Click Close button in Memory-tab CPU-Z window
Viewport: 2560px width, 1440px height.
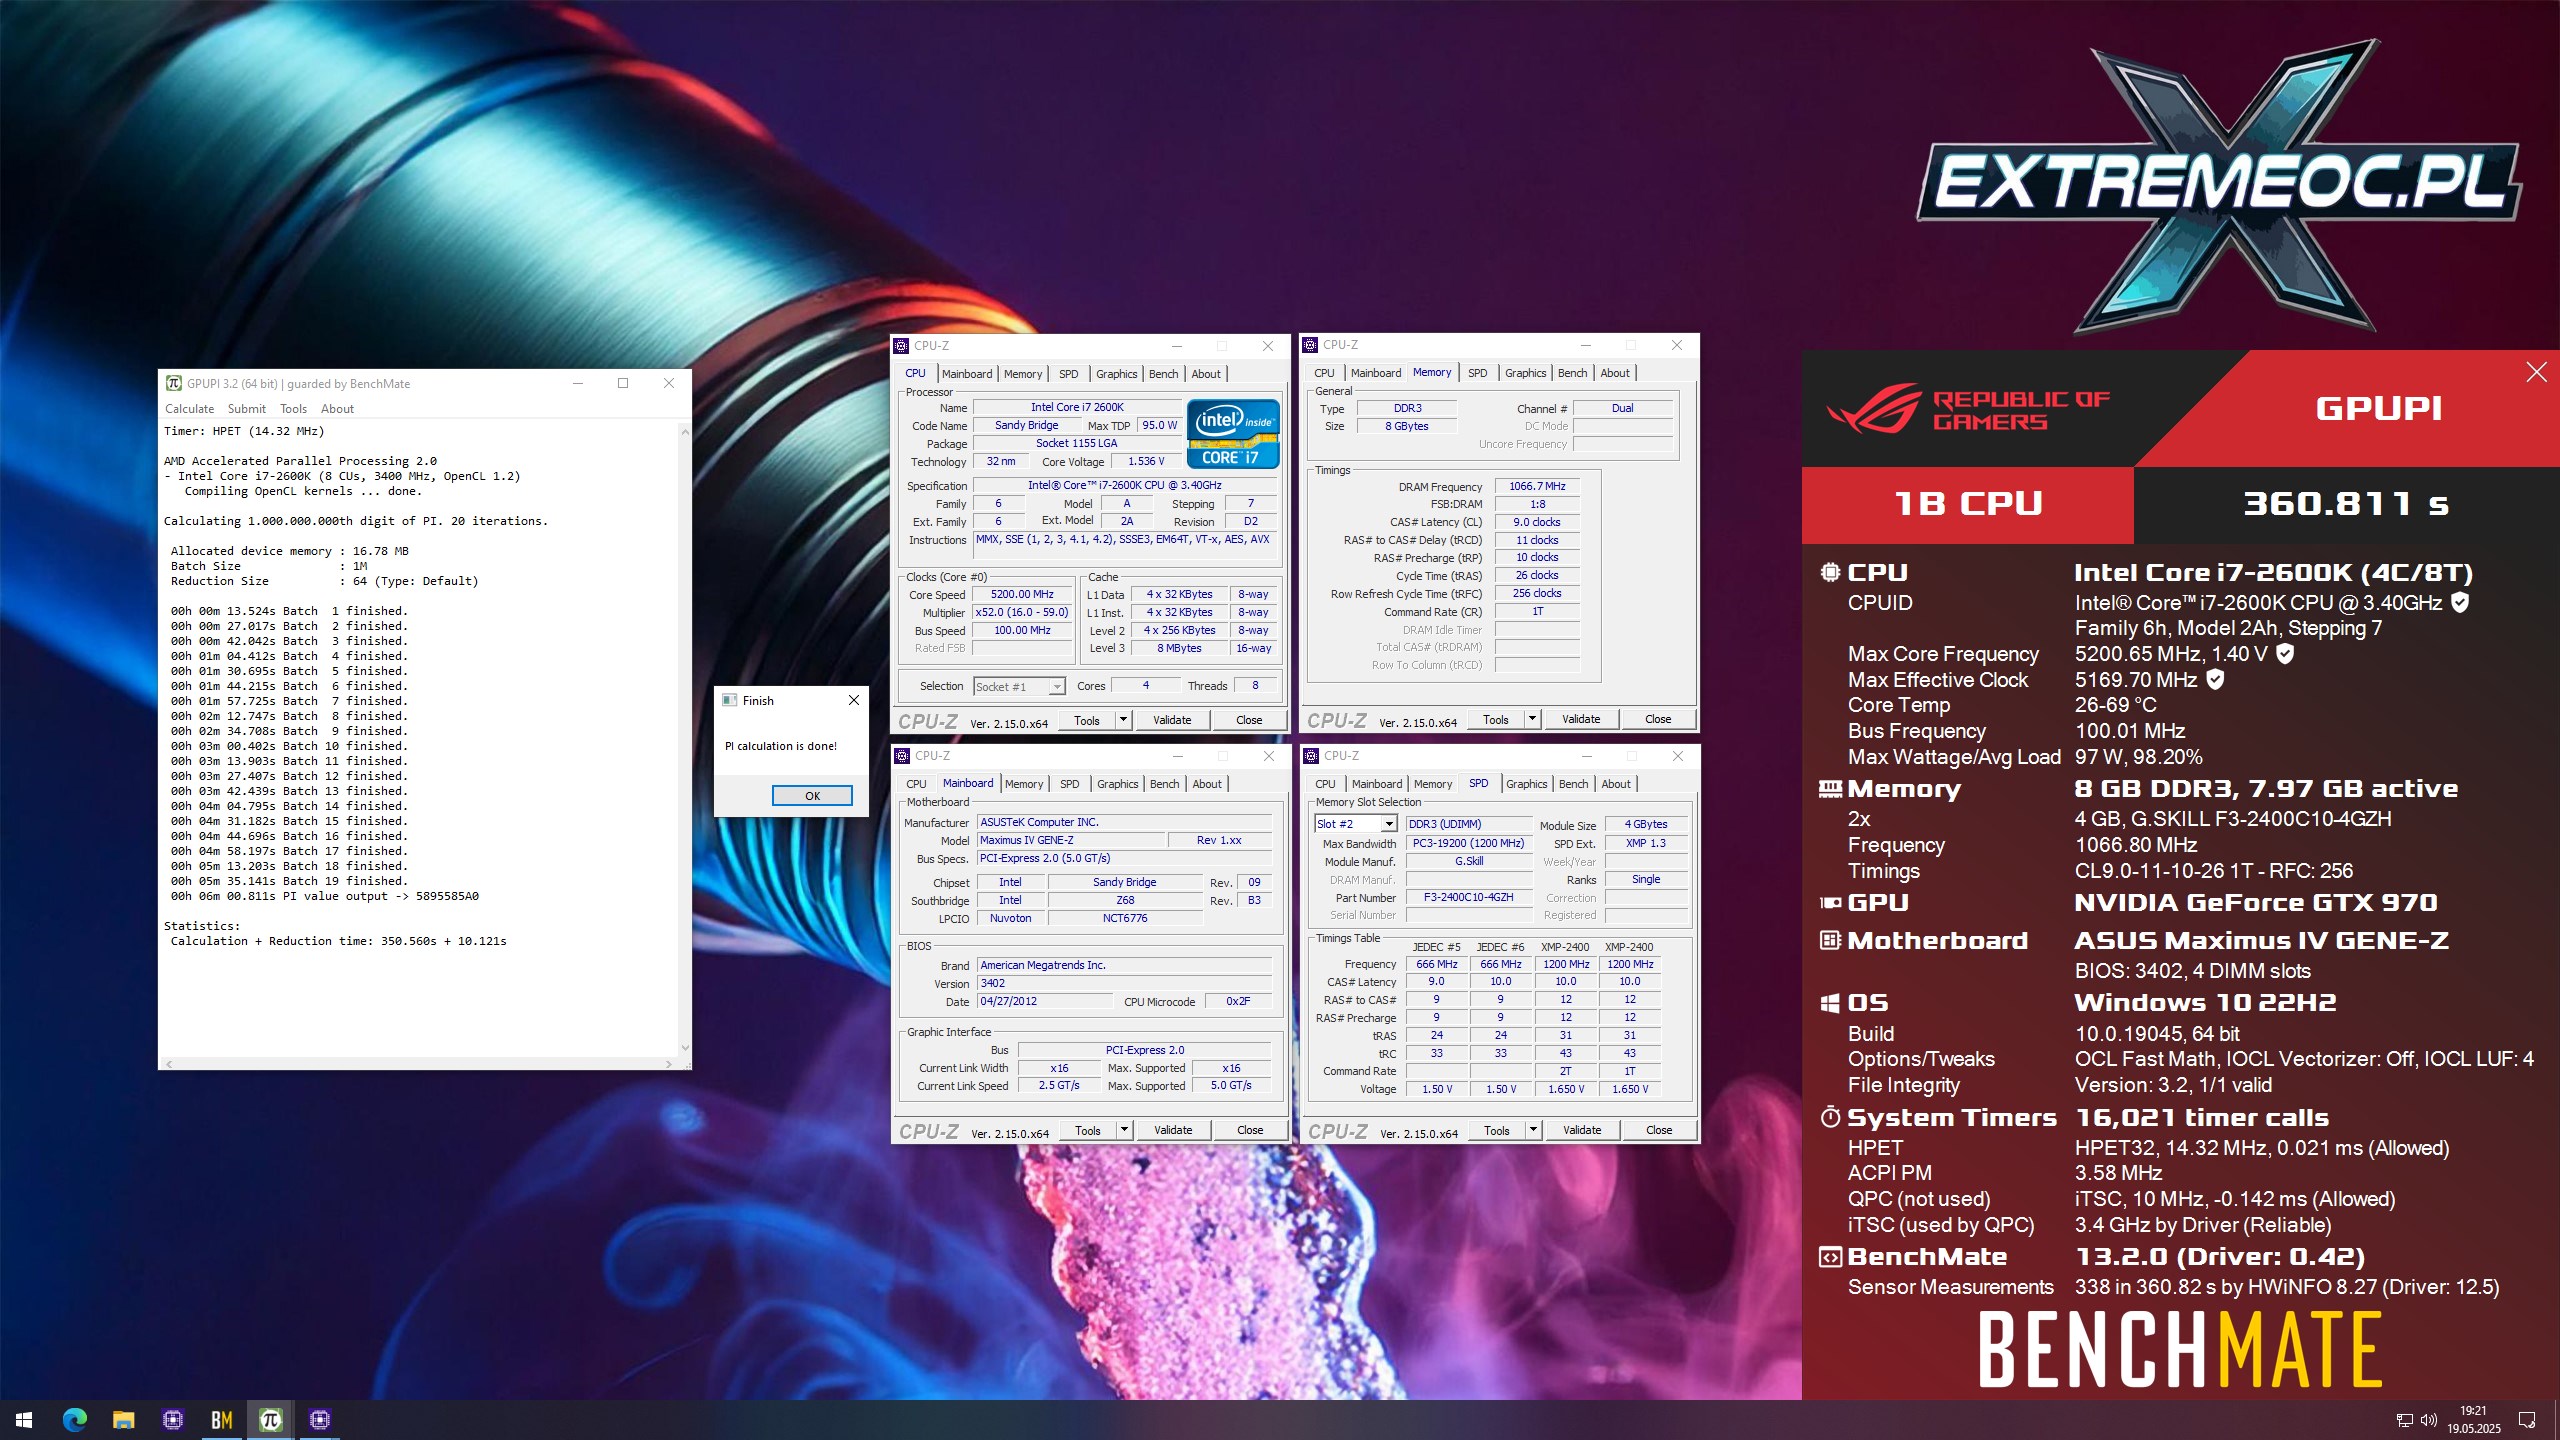click(x=1657, y=719)
